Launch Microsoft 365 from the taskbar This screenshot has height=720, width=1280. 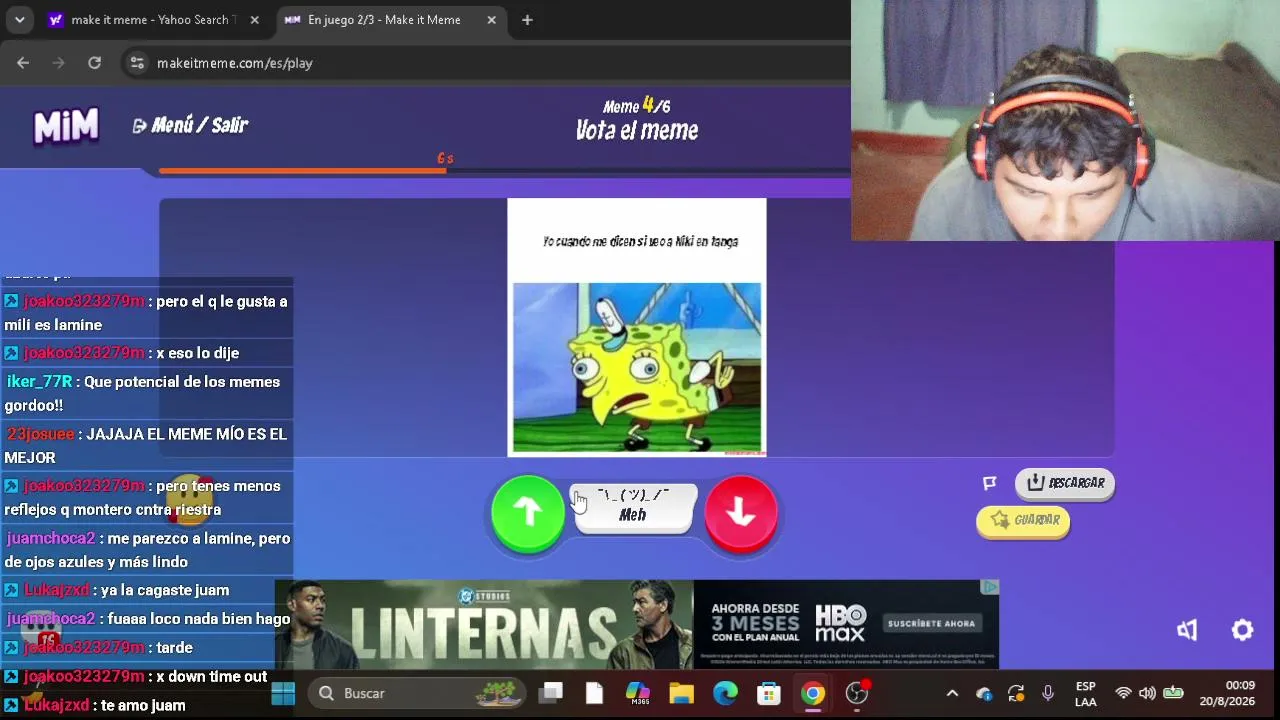click(638, 693)
